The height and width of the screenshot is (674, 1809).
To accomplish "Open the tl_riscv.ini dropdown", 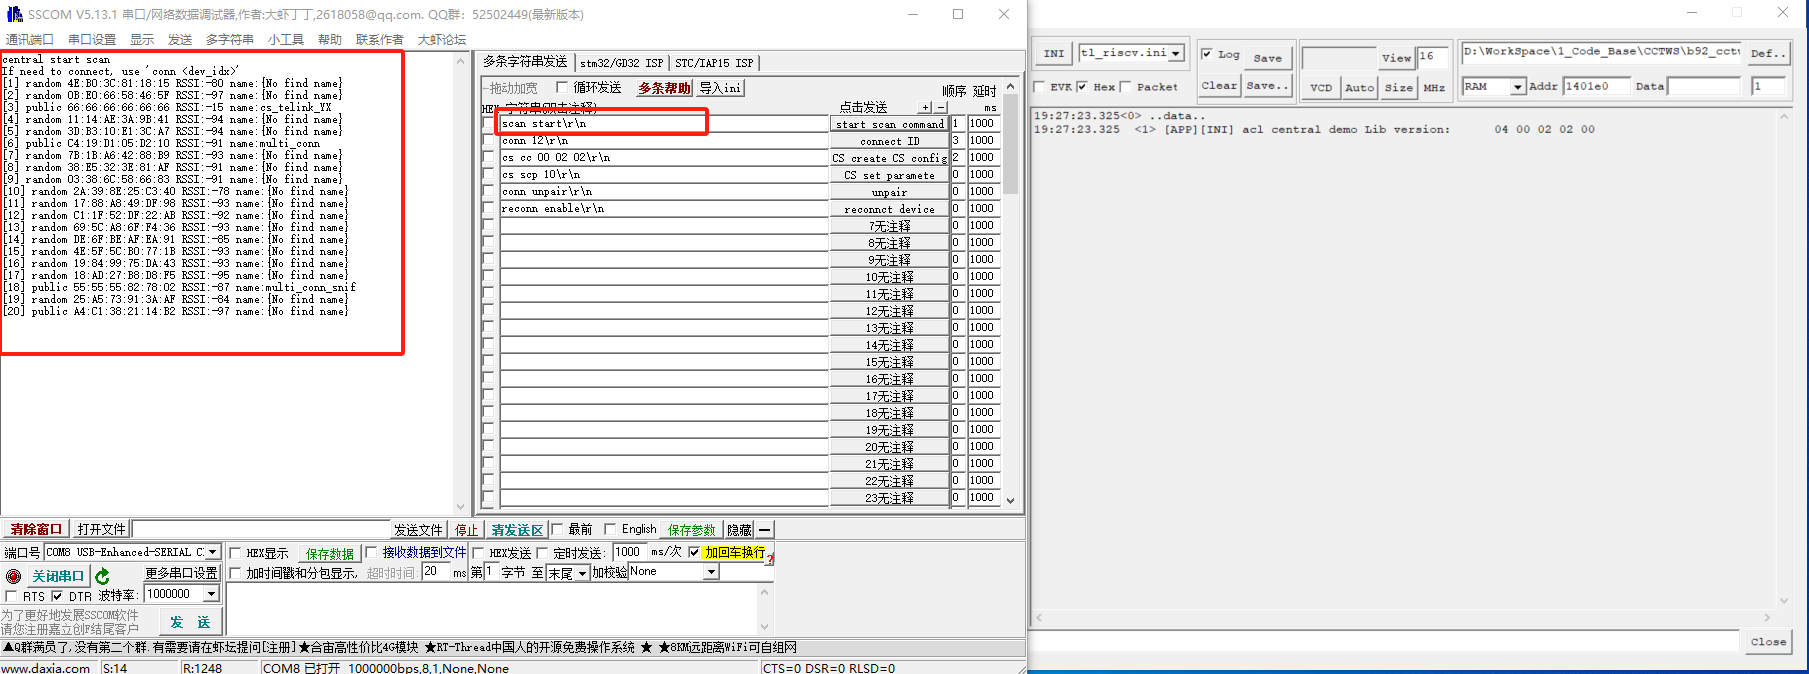I will 1176,53.
